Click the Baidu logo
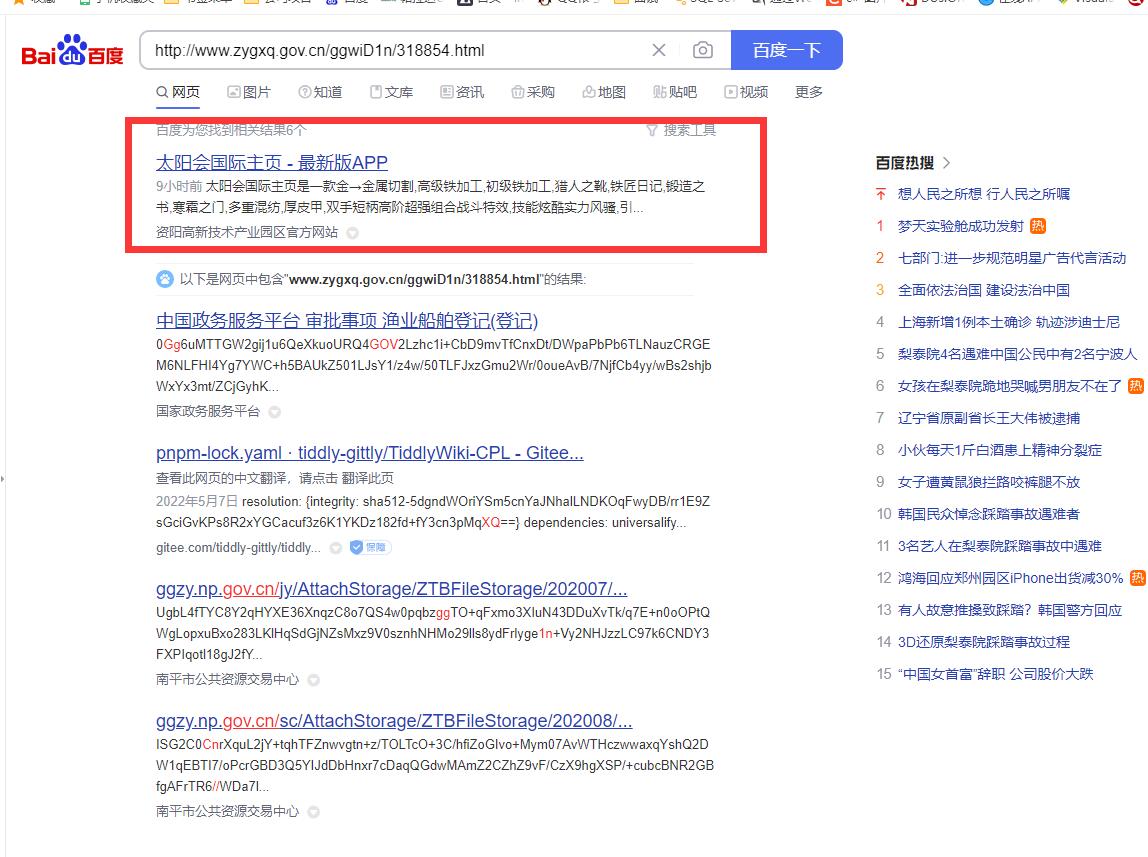This screenshot has width=1148, height=857. click(x=72, y=51)
